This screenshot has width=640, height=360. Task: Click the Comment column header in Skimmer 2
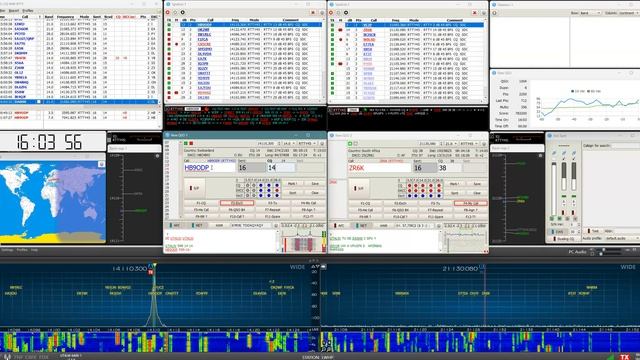[454, 20]
